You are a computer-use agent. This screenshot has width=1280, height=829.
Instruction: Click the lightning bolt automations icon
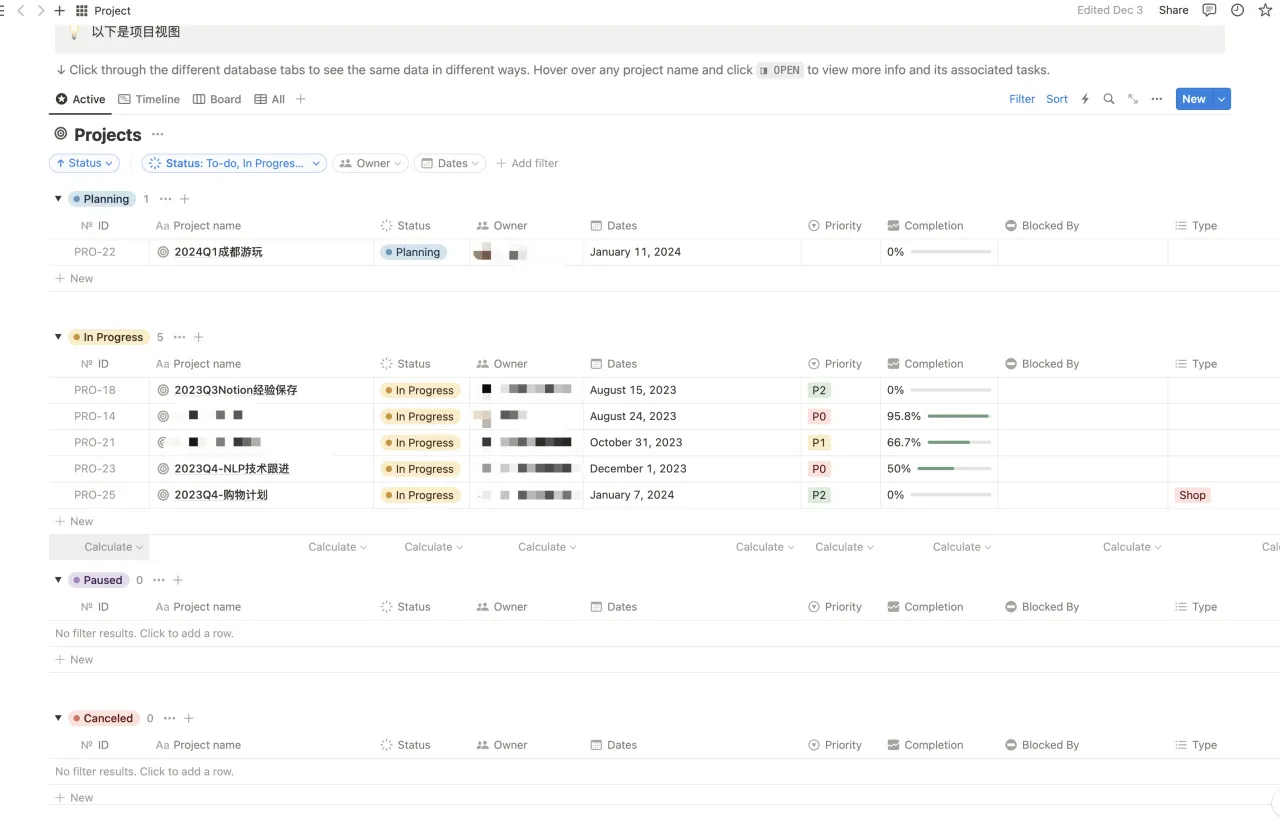tap(1085, 99)
